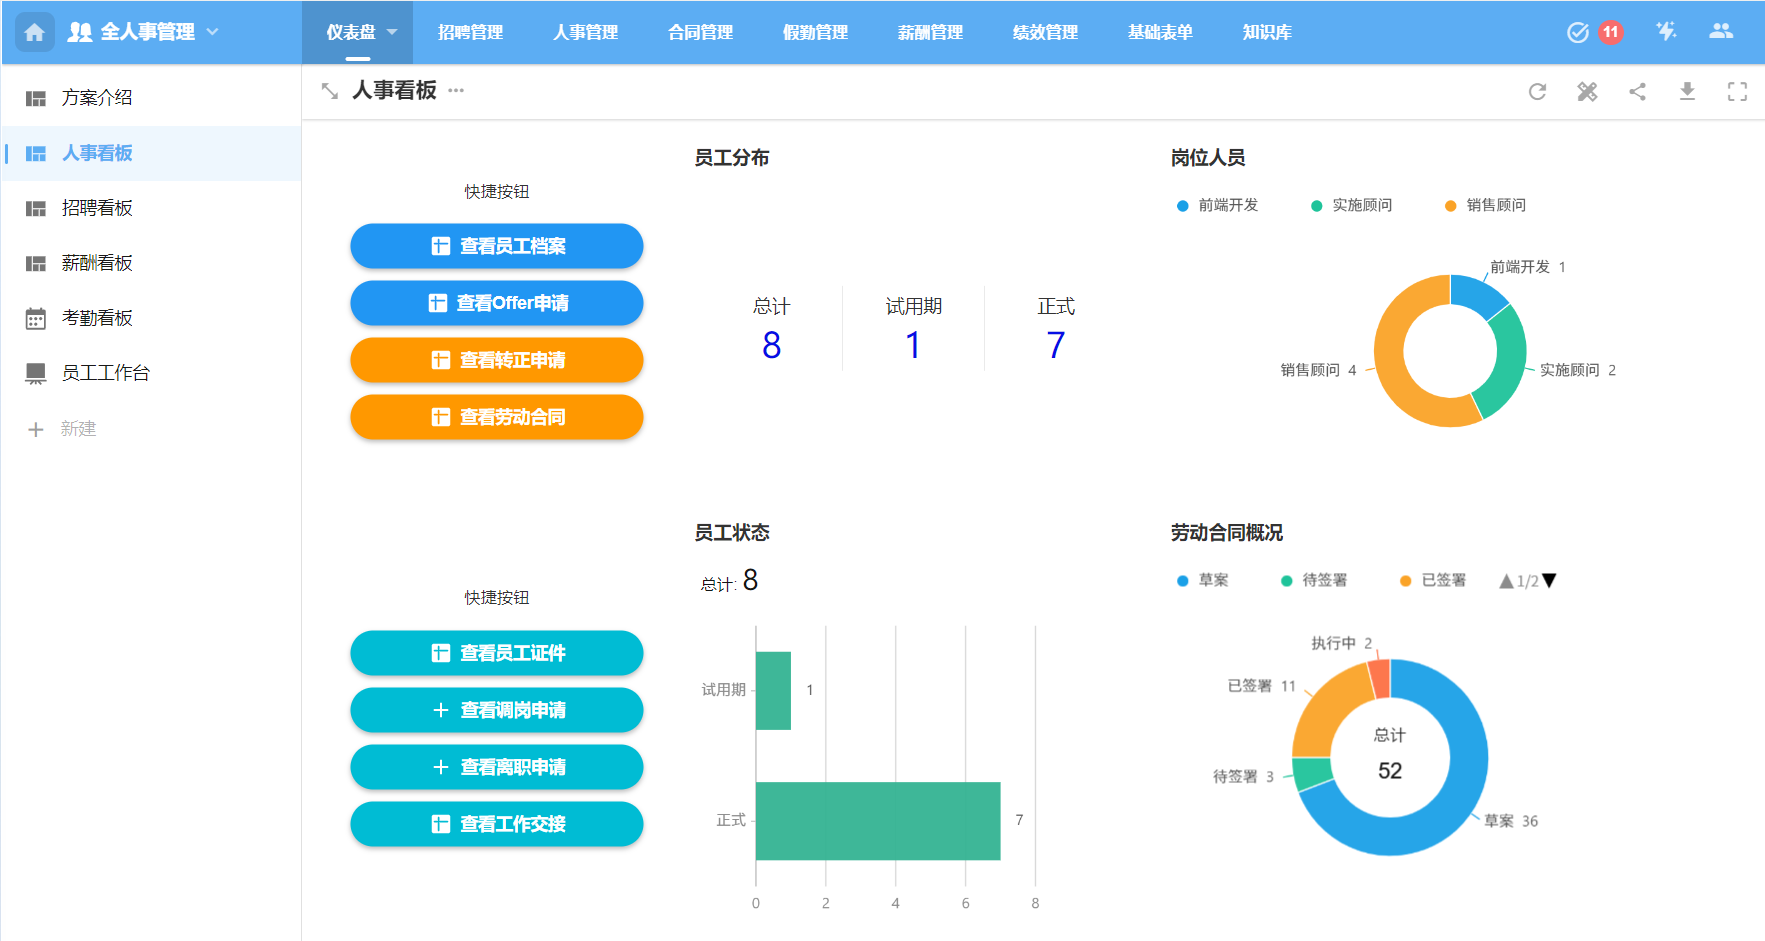This screenshot has height=941, width=1765.
Task: Open 考勤看板 in the sidebar
Action: [97, 318]
